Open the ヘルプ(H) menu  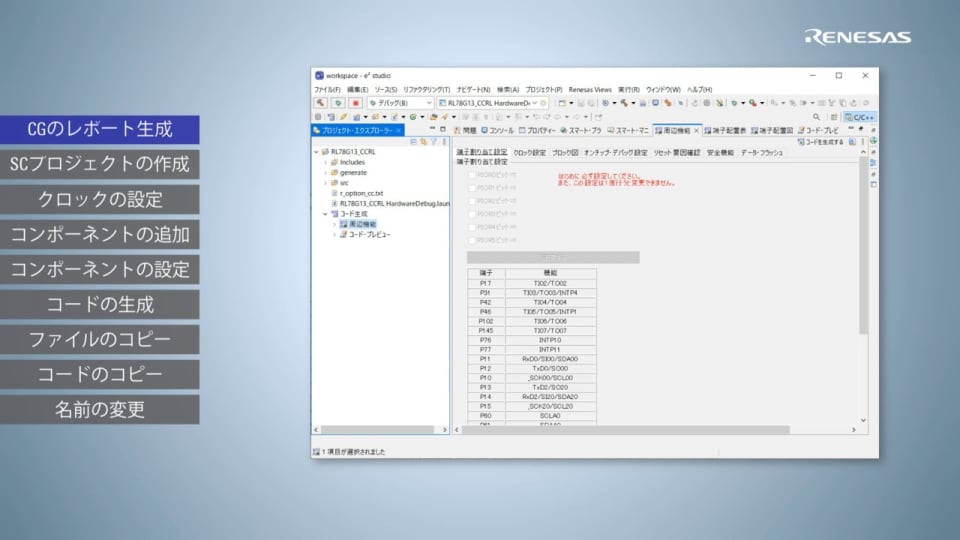pos(699,89)
